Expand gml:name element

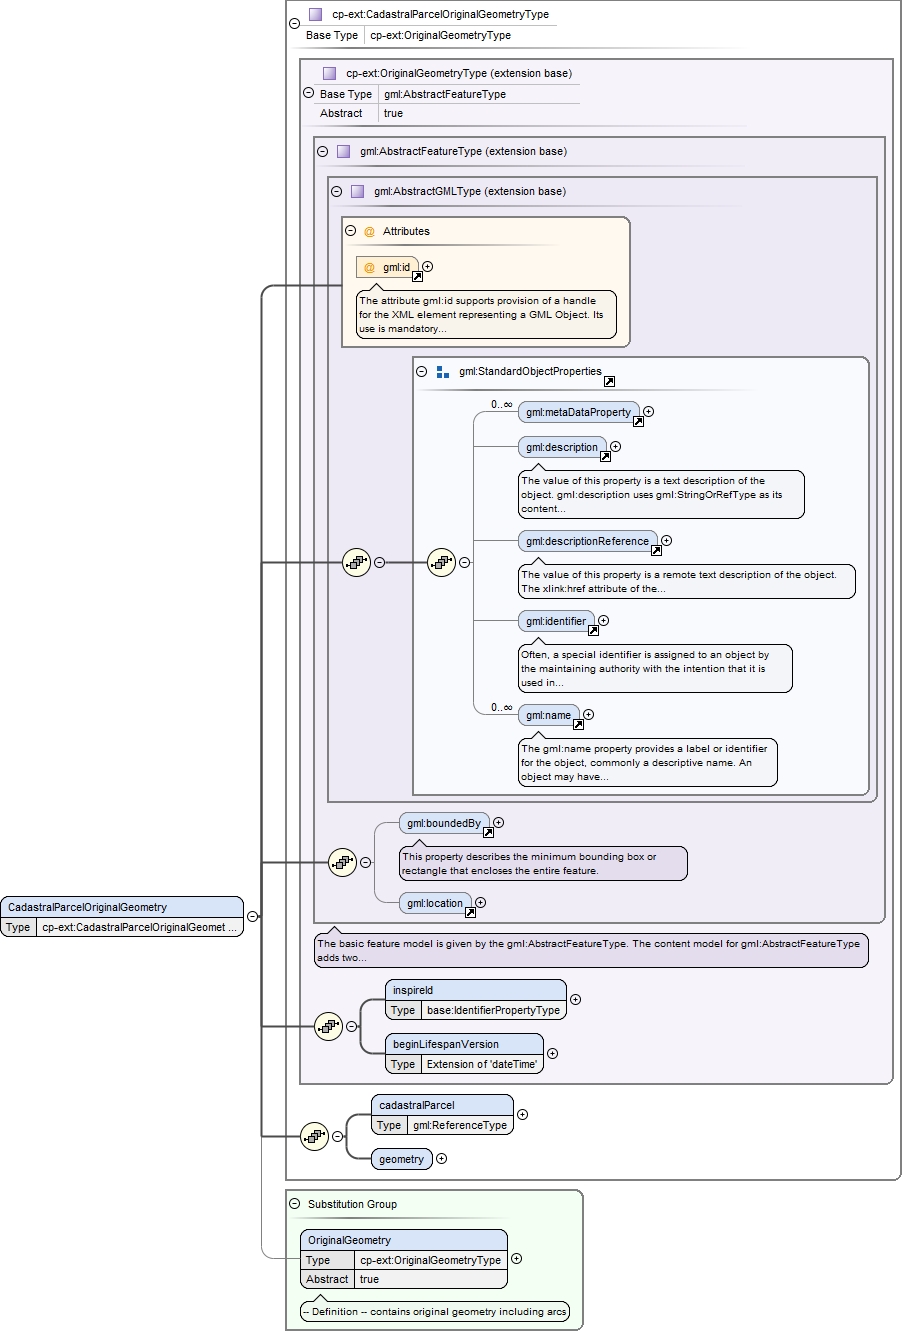click(588, 715)
